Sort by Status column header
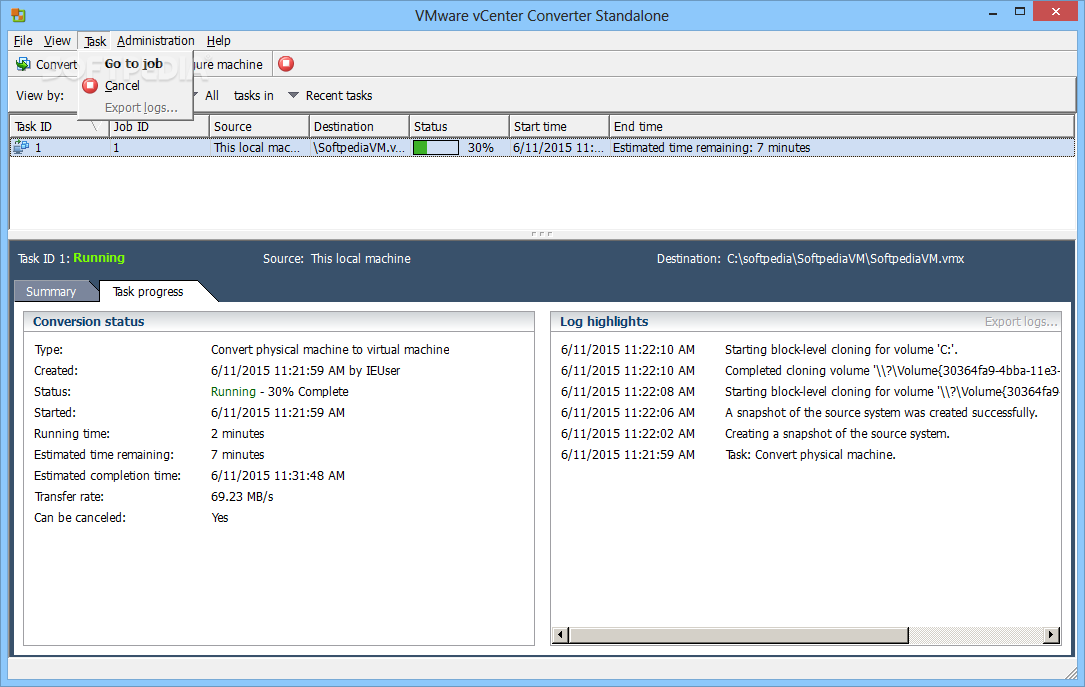The image size is (1085, 687). pyautogui.click(x=459, y=127)
